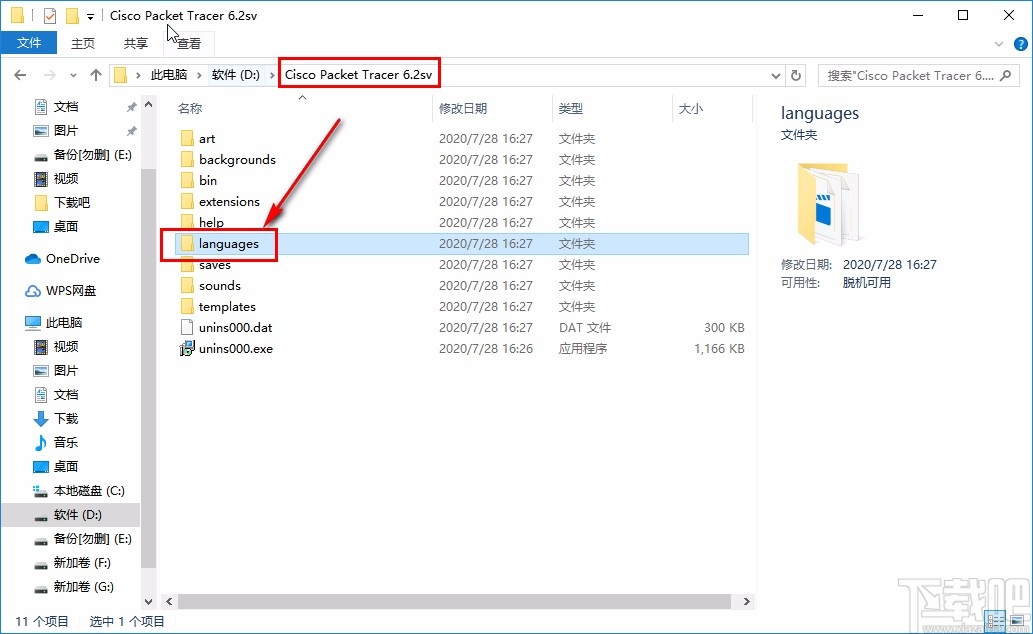Open Customize Quick Access Toolbar dropdown
Image resolution: width=1033 pixels, height=634 pixels.
[91, 16]
